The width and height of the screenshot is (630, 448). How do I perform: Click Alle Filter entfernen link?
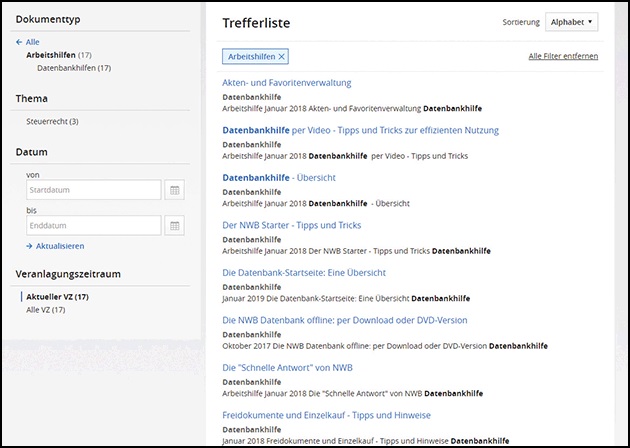(x=563, y=57)
